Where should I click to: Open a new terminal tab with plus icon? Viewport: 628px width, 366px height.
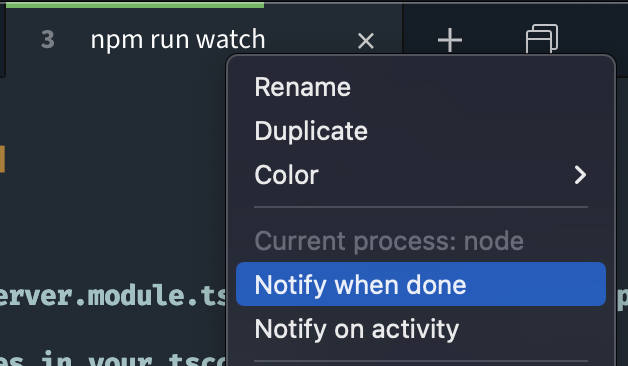coord(450,40)
